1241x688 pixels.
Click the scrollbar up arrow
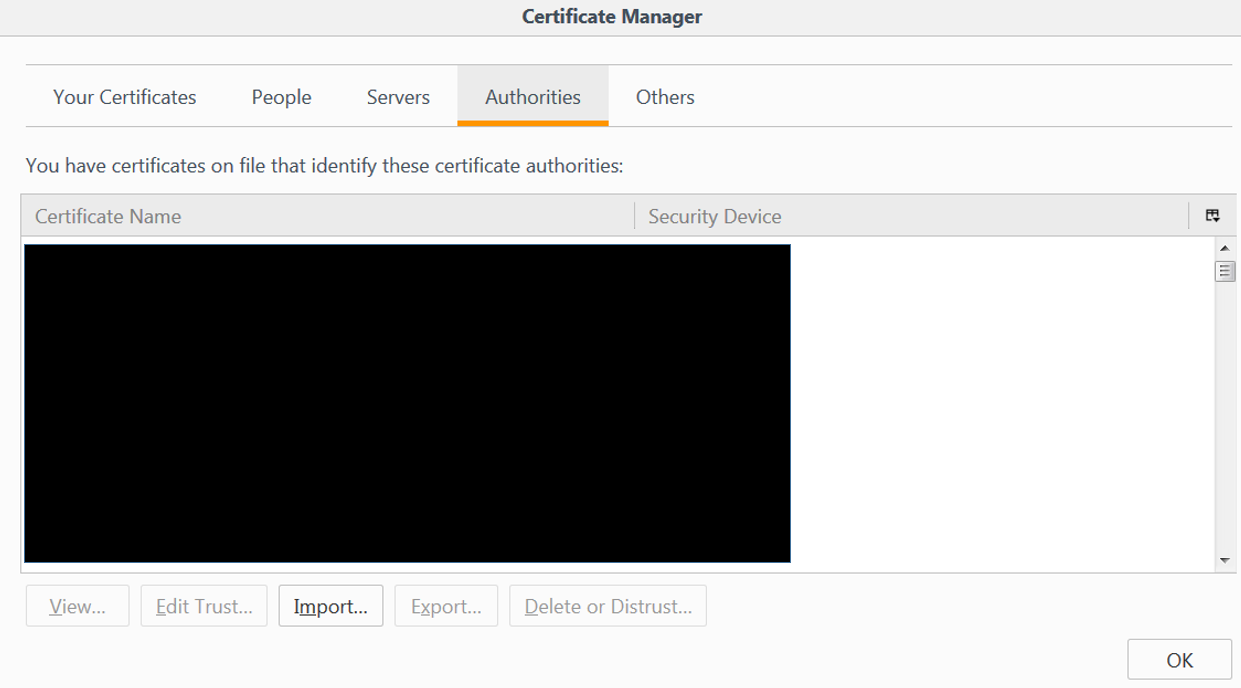[1224, 248]
